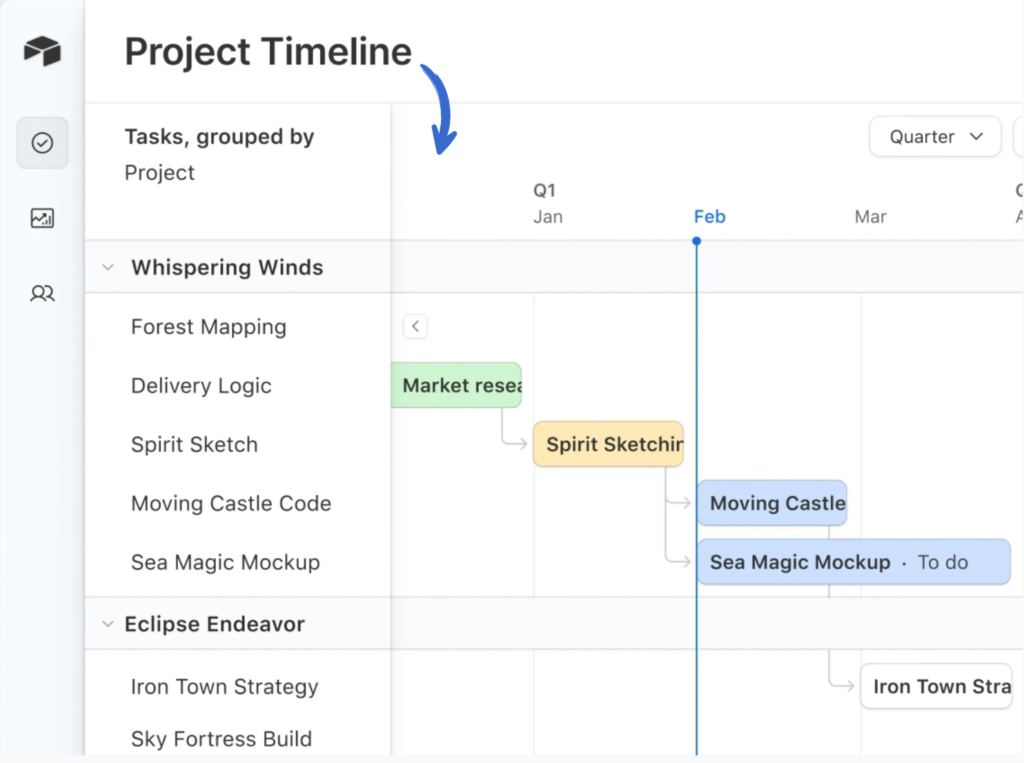Click the Tasks, grouped by heading
1024x763 pixels.
click(219, 137)
